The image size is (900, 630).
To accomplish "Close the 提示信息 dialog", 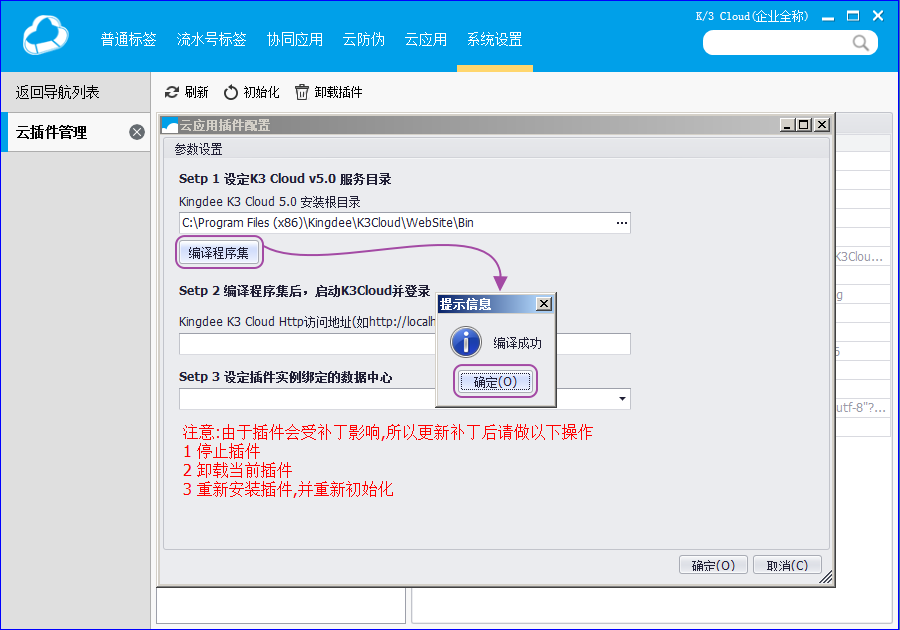I will pyautogui.click(x=544, y=304).
